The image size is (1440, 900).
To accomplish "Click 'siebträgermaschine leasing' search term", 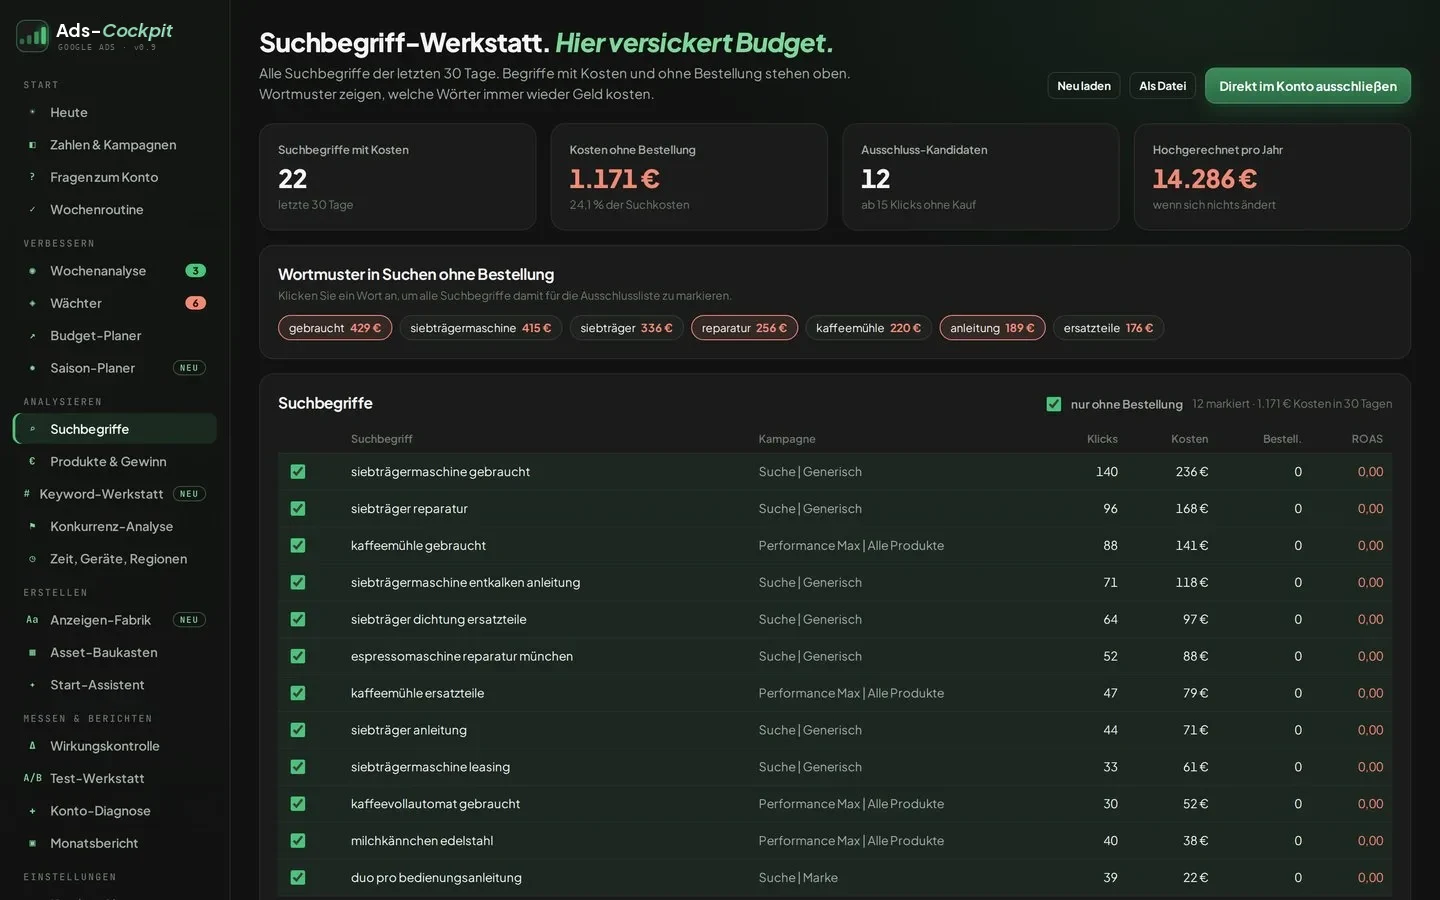I will click(x=430, y=767).
